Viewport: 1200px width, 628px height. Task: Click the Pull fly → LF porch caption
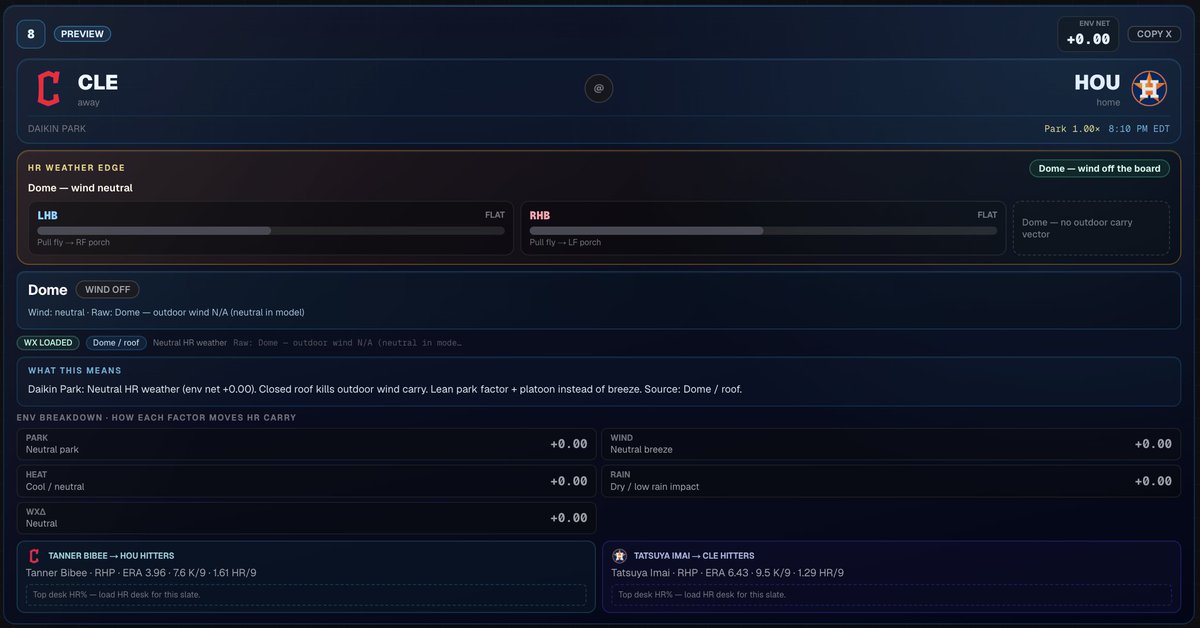(x=565, y=242)
